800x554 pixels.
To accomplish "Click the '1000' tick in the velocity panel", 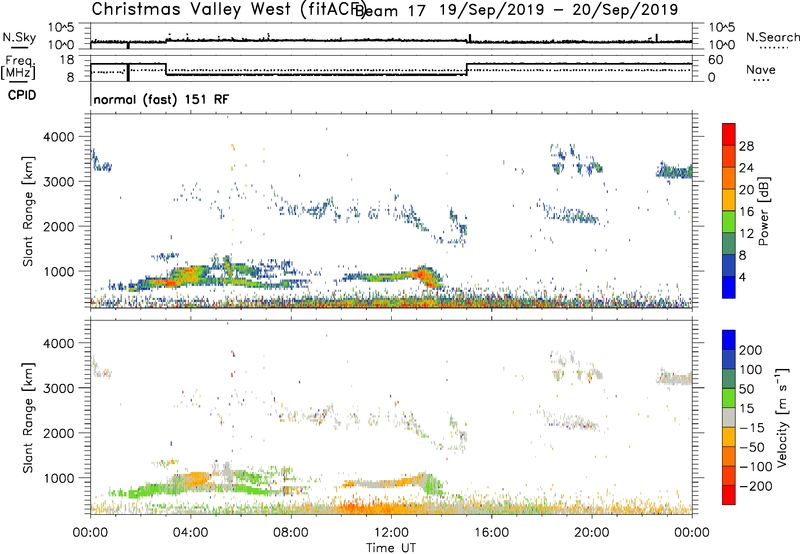I will (58, 478).
